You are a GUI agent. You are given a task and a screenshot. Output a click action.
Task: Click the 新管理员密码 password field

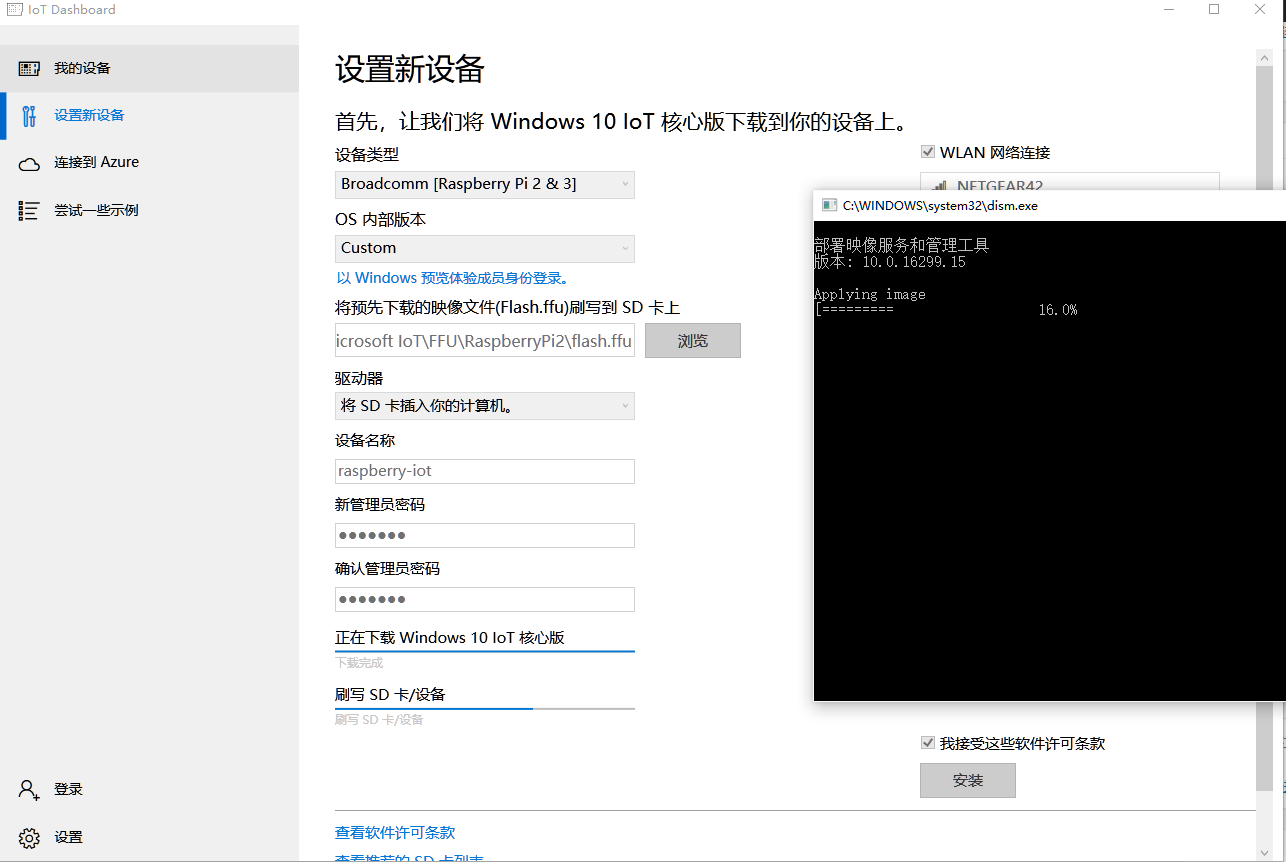(484, 535)
